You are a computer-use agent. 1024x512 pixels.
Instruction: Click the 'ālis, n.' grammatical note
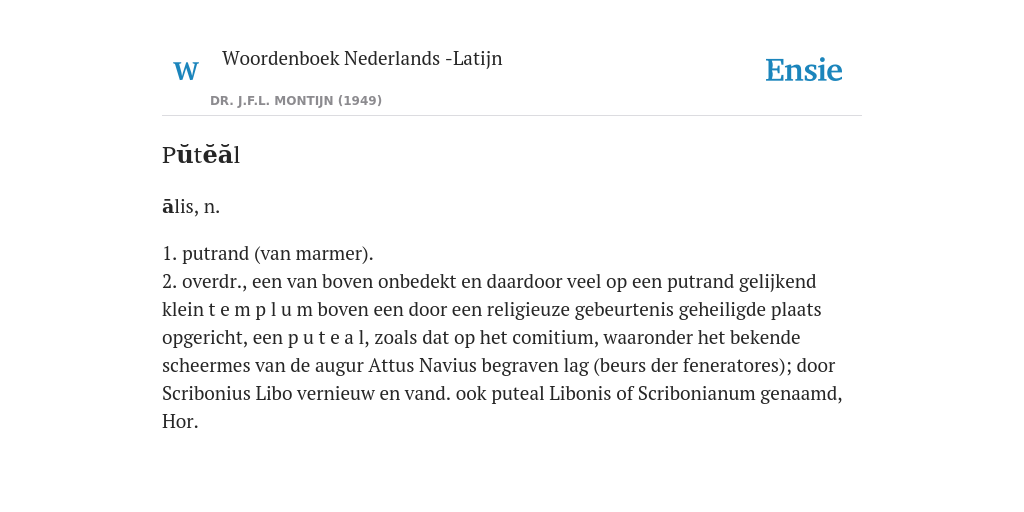click(x=191, y=206)
